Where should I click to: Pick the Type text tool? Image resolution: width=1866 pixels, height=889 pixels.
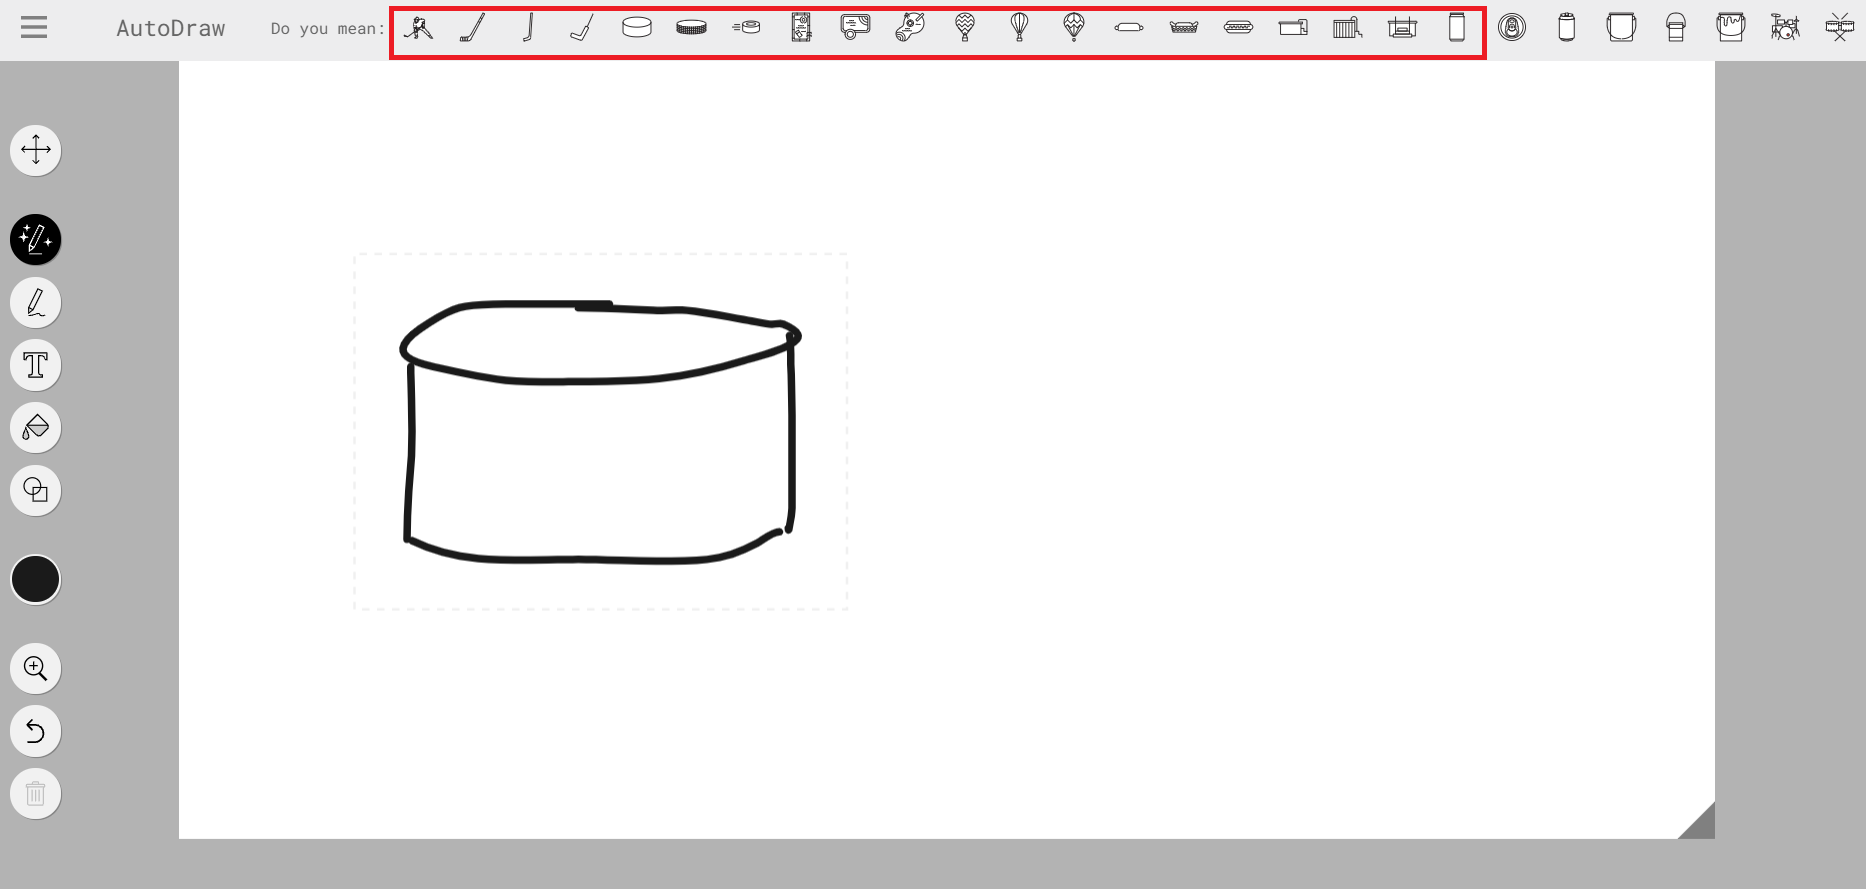pyautogui.click(x=36, y=365)
